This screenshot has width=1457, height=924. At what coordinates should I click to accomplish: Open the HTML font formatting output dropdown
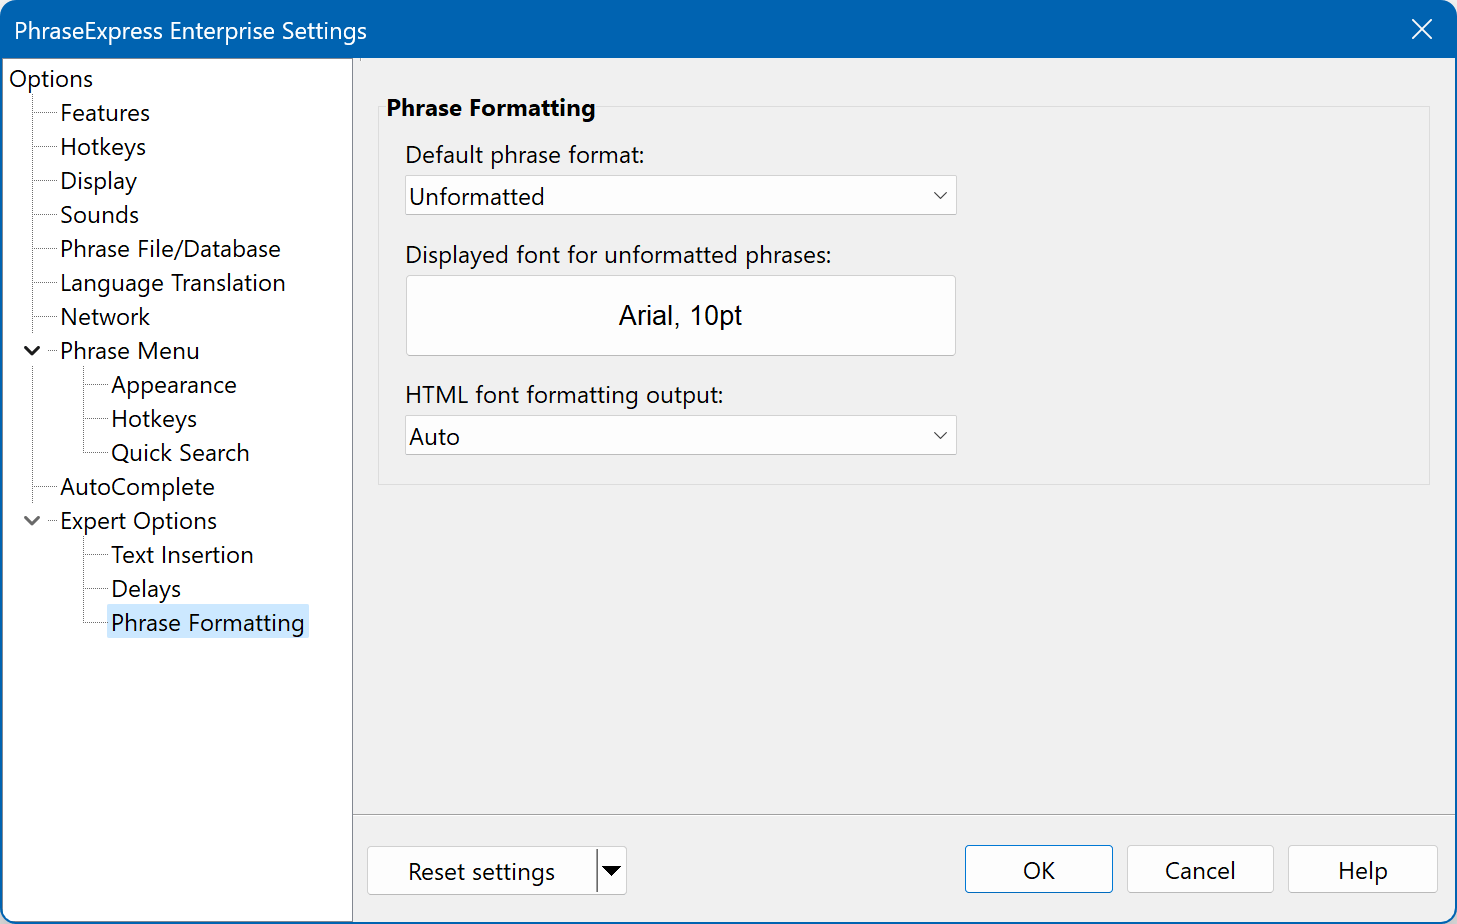click(680, 436)
